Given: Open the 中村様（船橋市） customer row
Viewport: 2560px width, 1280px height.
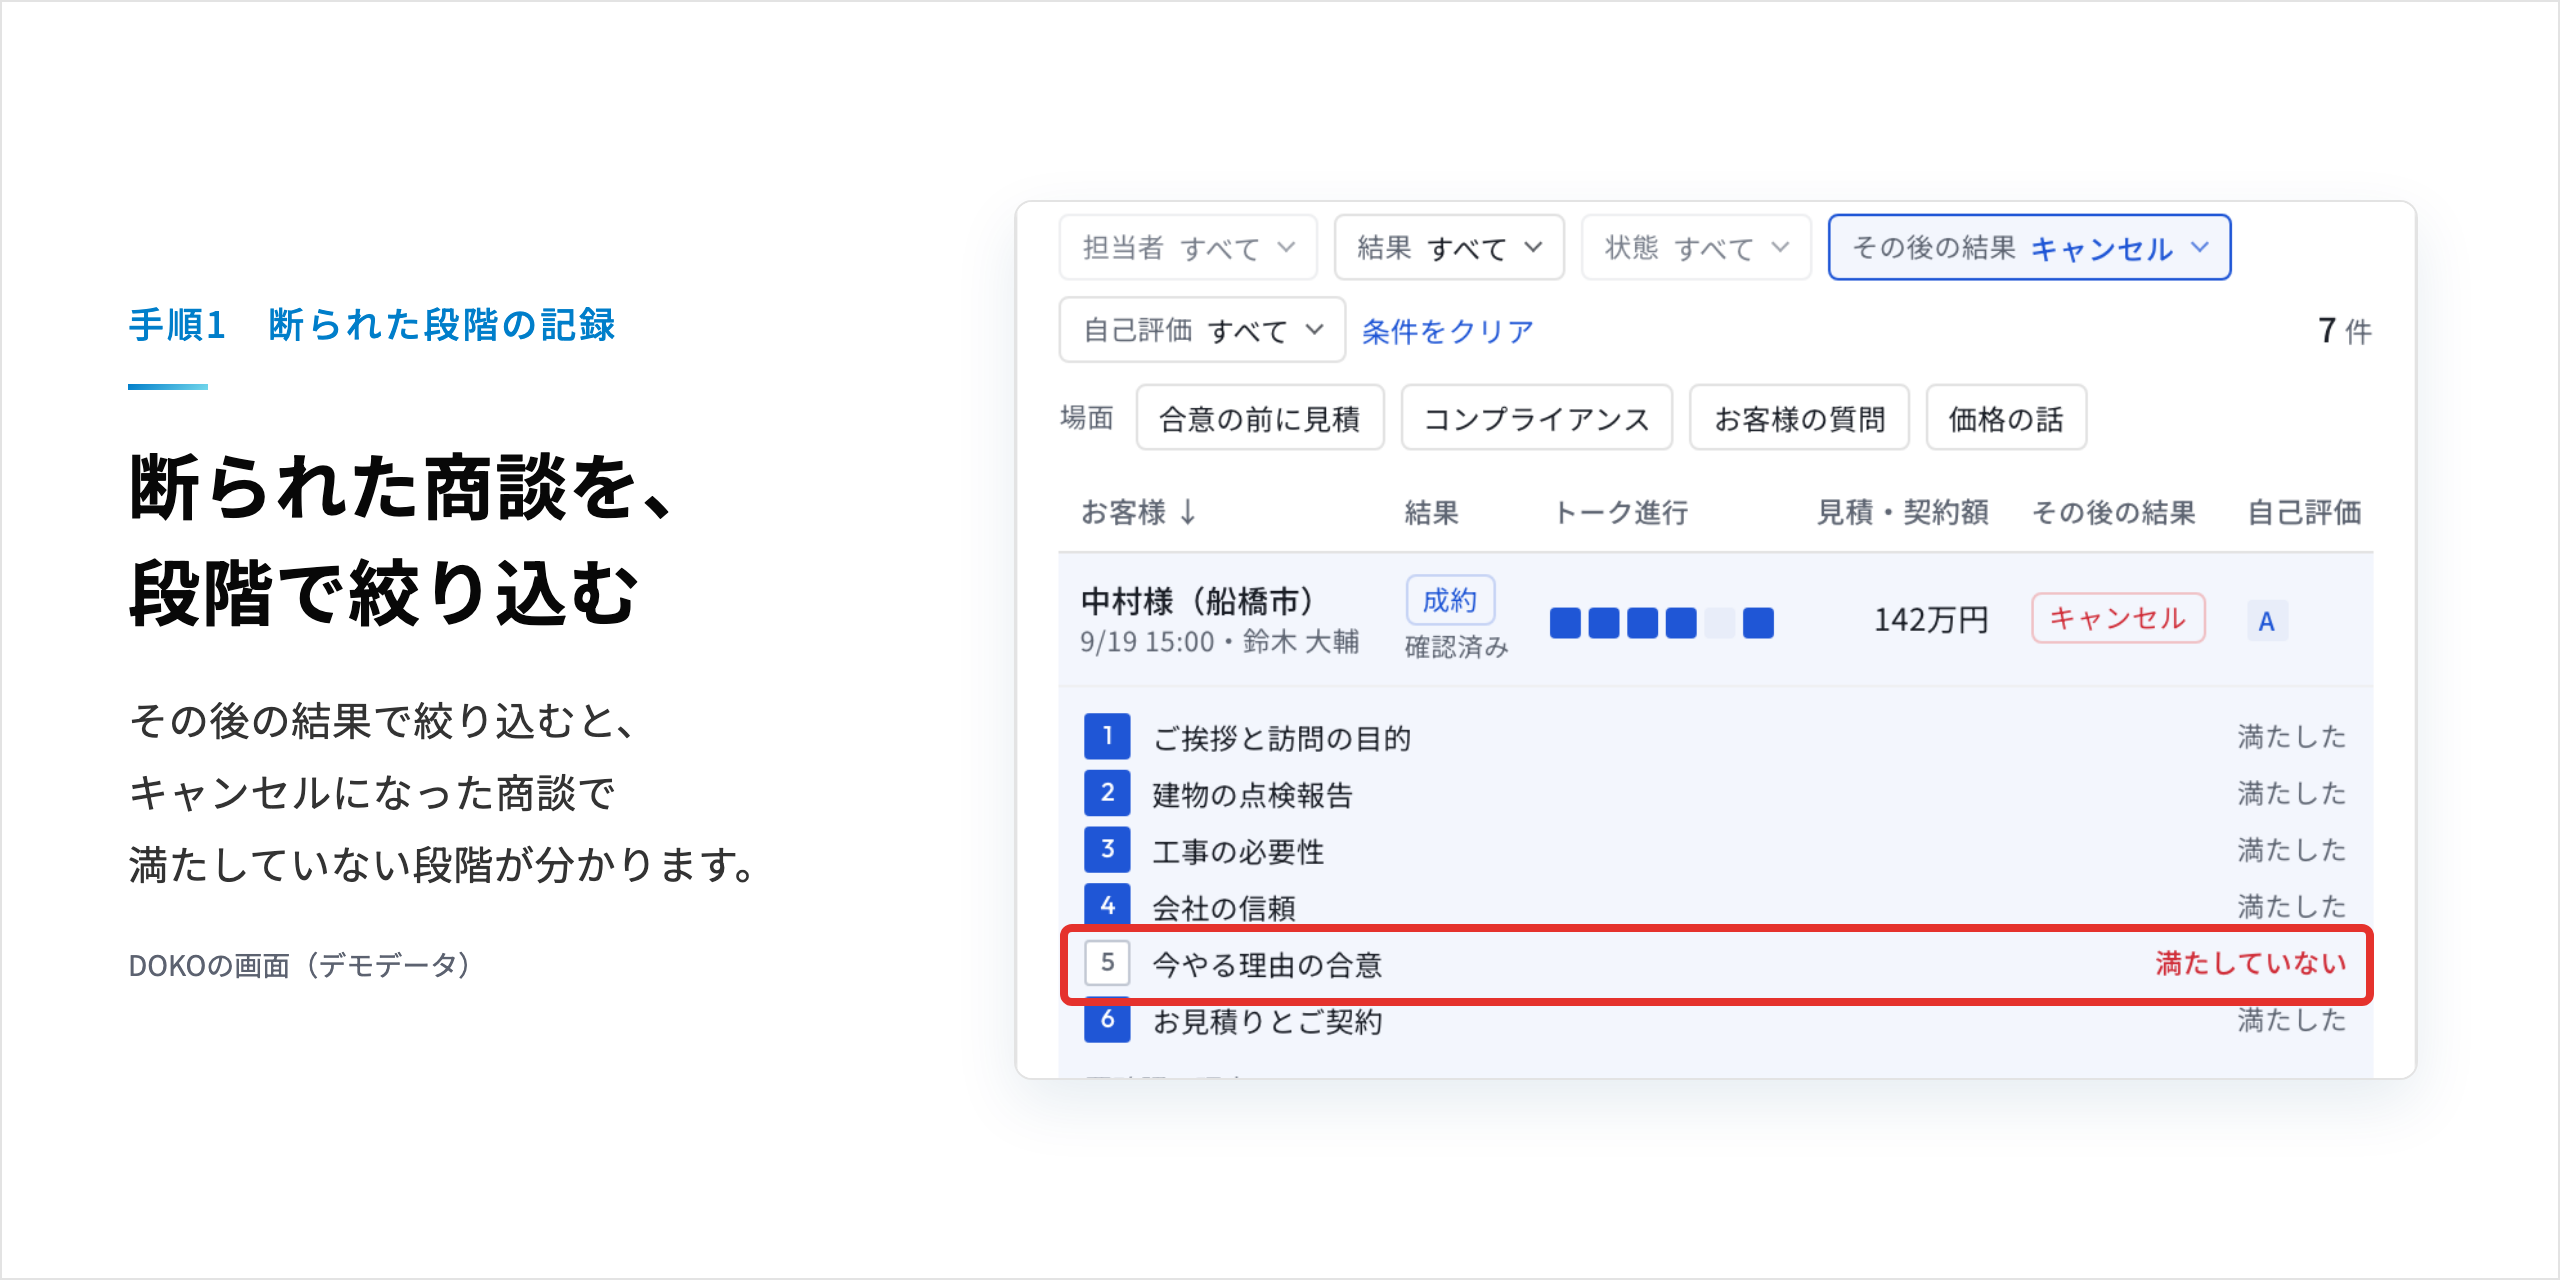Looking at the screenshot, I should pyautogui.click(x=1716, y=620).
